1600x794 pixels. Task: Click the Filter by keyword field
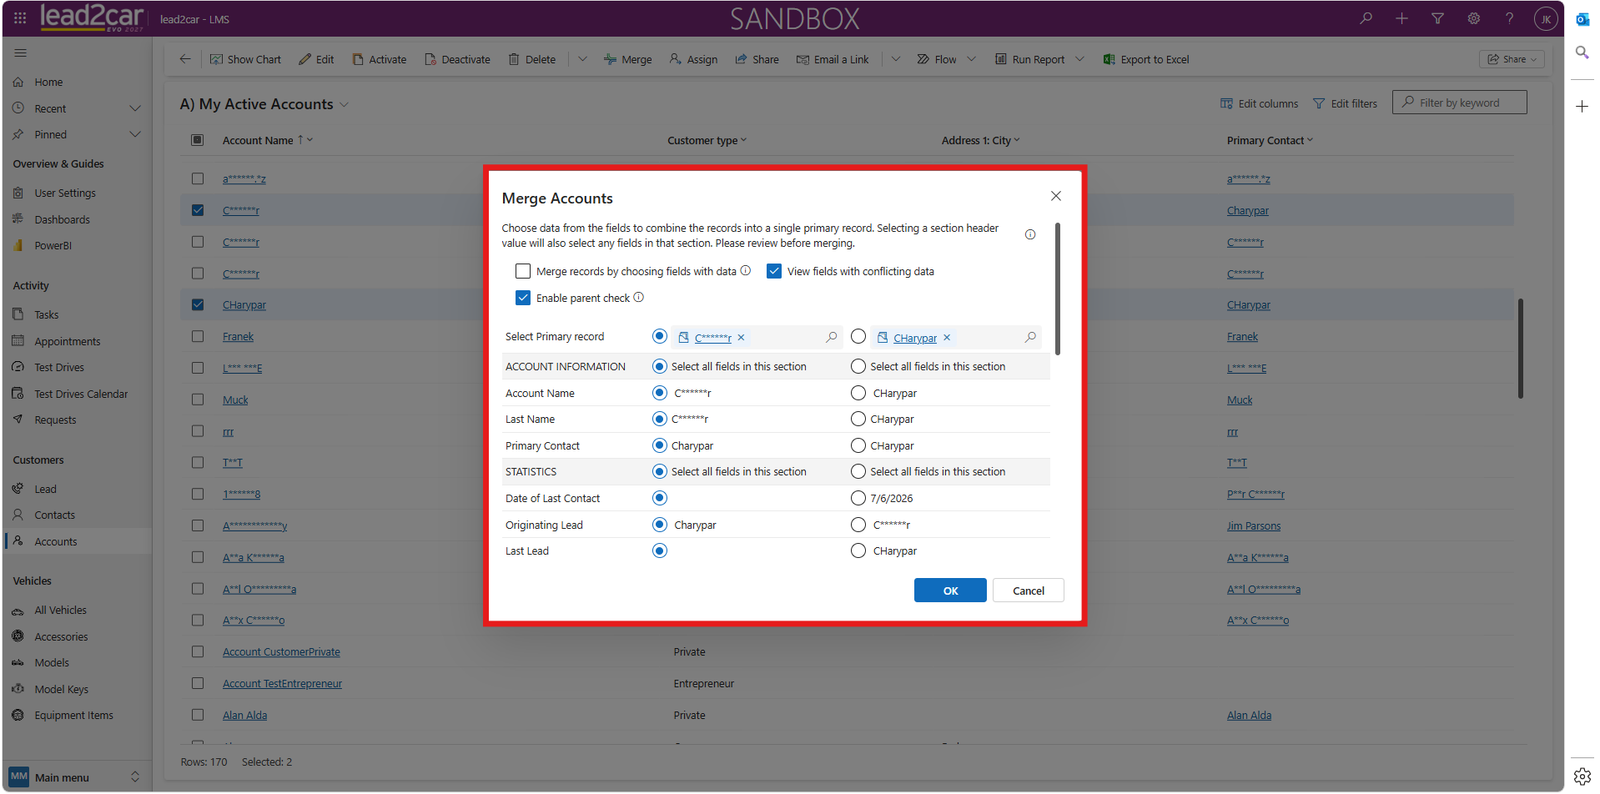(x=1459, y=102)
